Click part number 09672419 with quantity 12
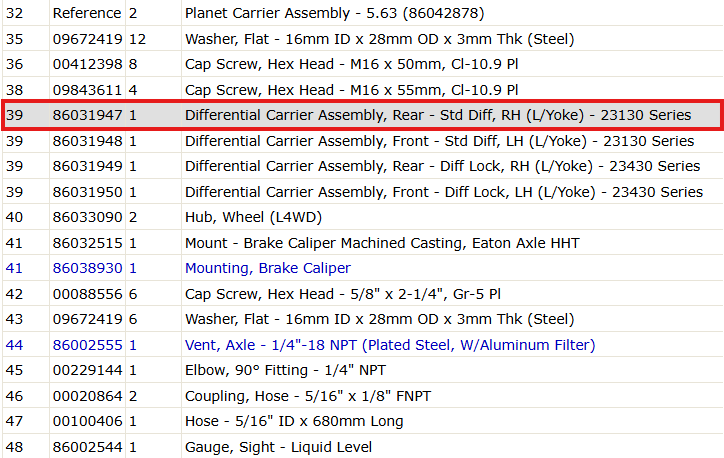 (x=87, y=39)
